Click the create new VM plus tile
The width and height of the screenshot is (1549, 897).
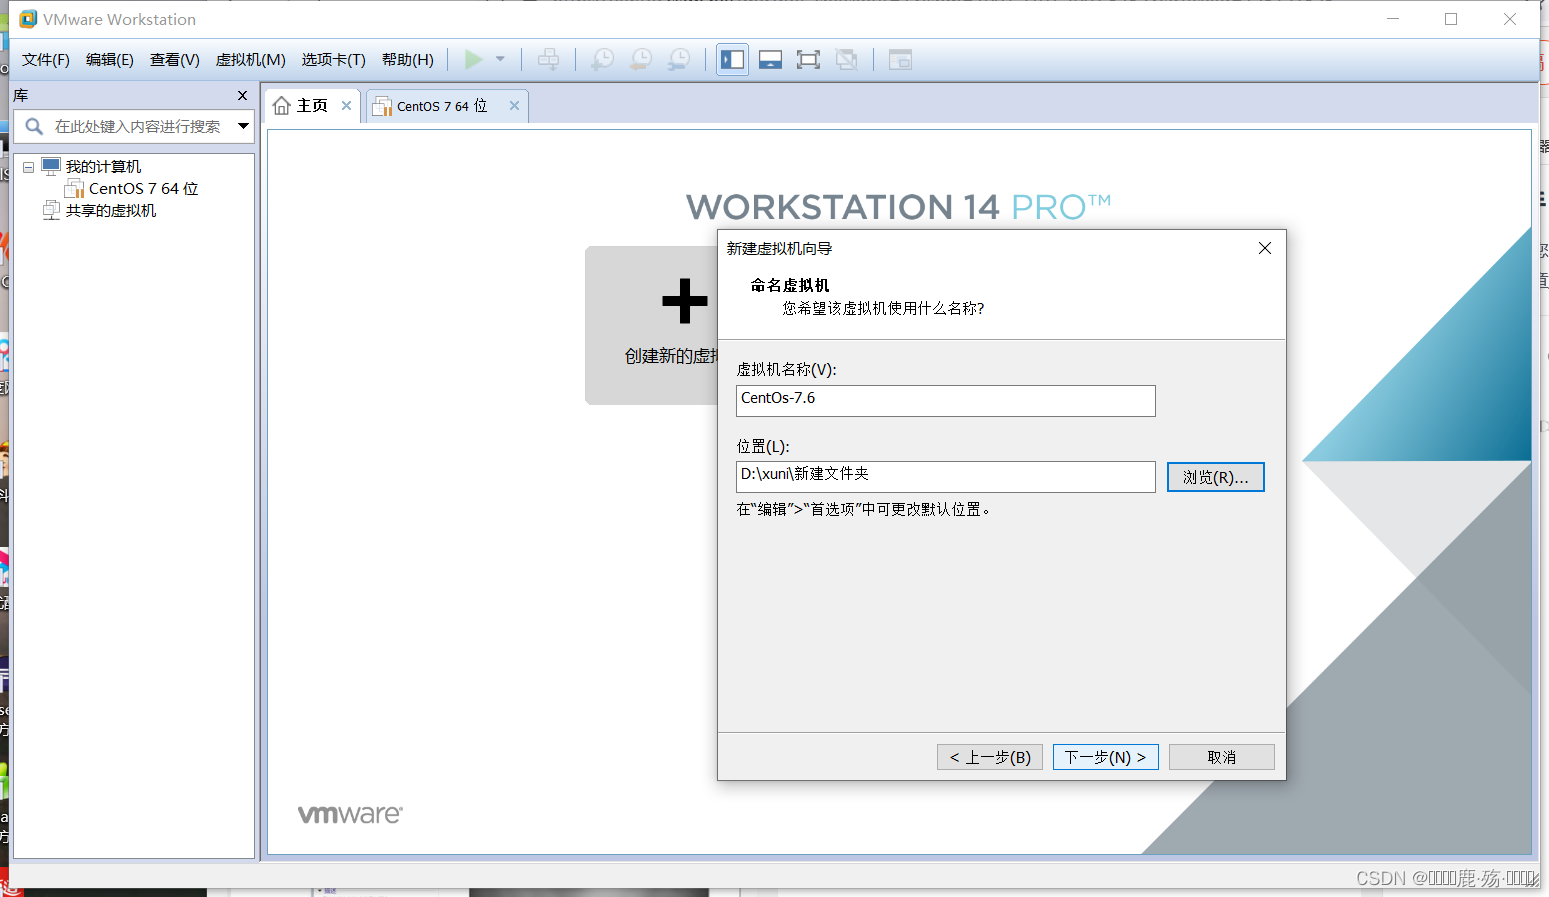(652, 325)
